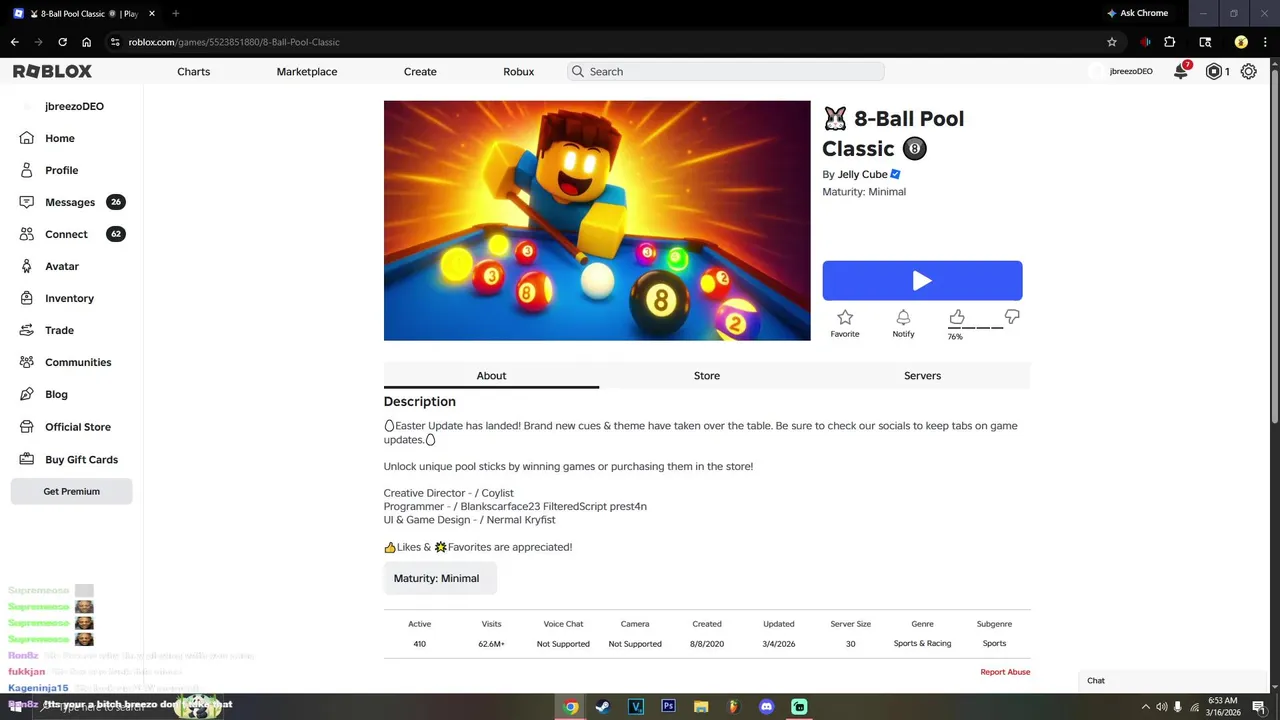Open File Explorer from the taskbar

pyautogui.click(x=701, y=706)
